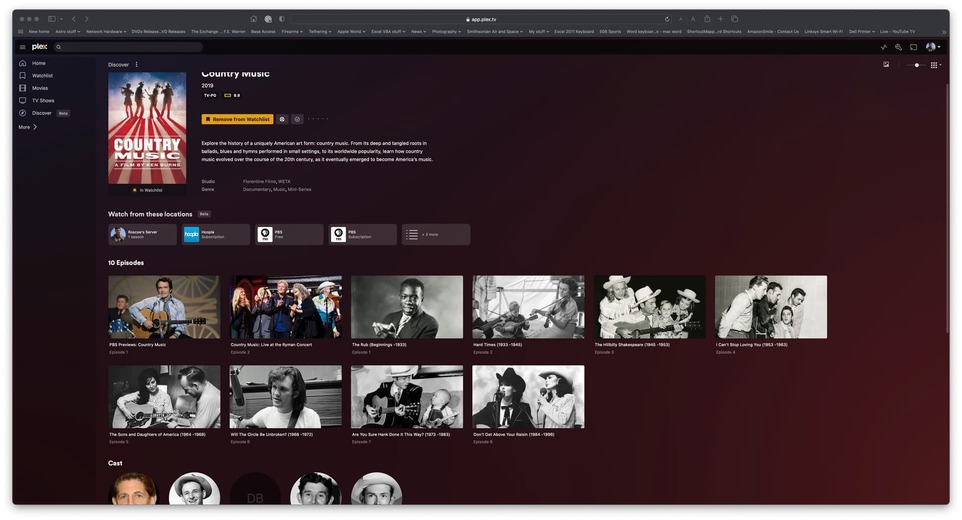Click the Plex logo
Viewport: 962px width, 520px height.
click(x=39, y=47)
